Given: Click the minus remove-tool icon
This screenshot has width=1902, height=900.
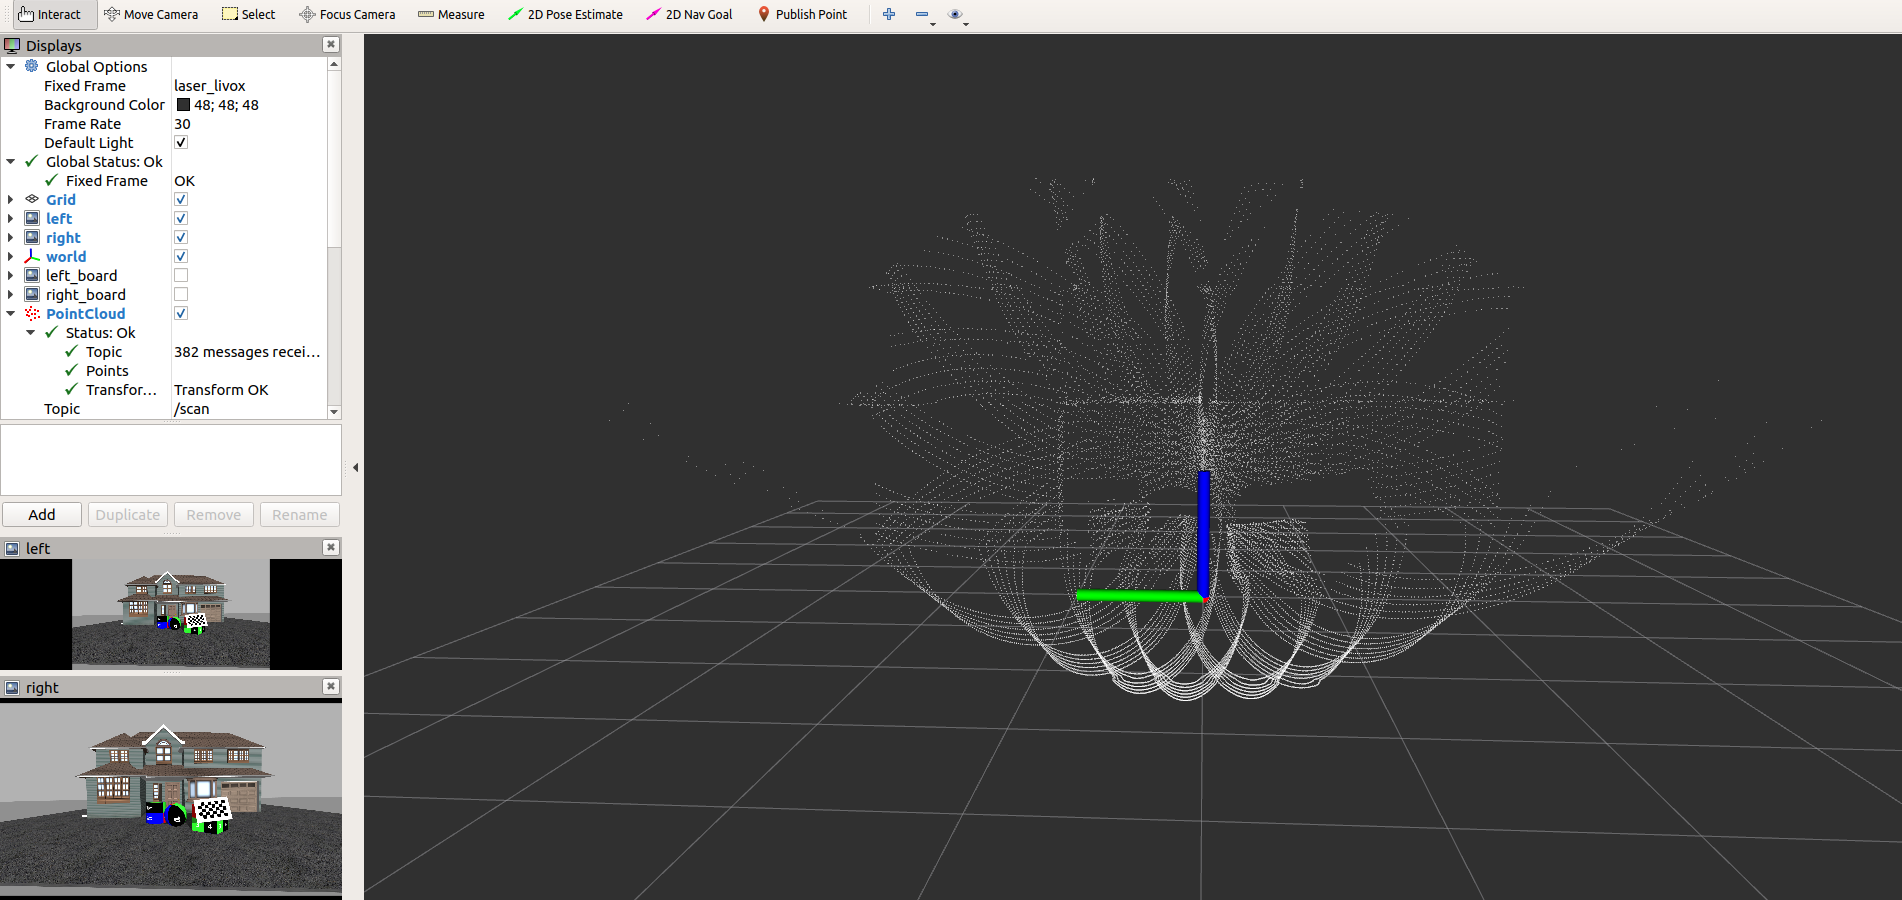Looking at the screenshot, I should (x=922, y=14).
